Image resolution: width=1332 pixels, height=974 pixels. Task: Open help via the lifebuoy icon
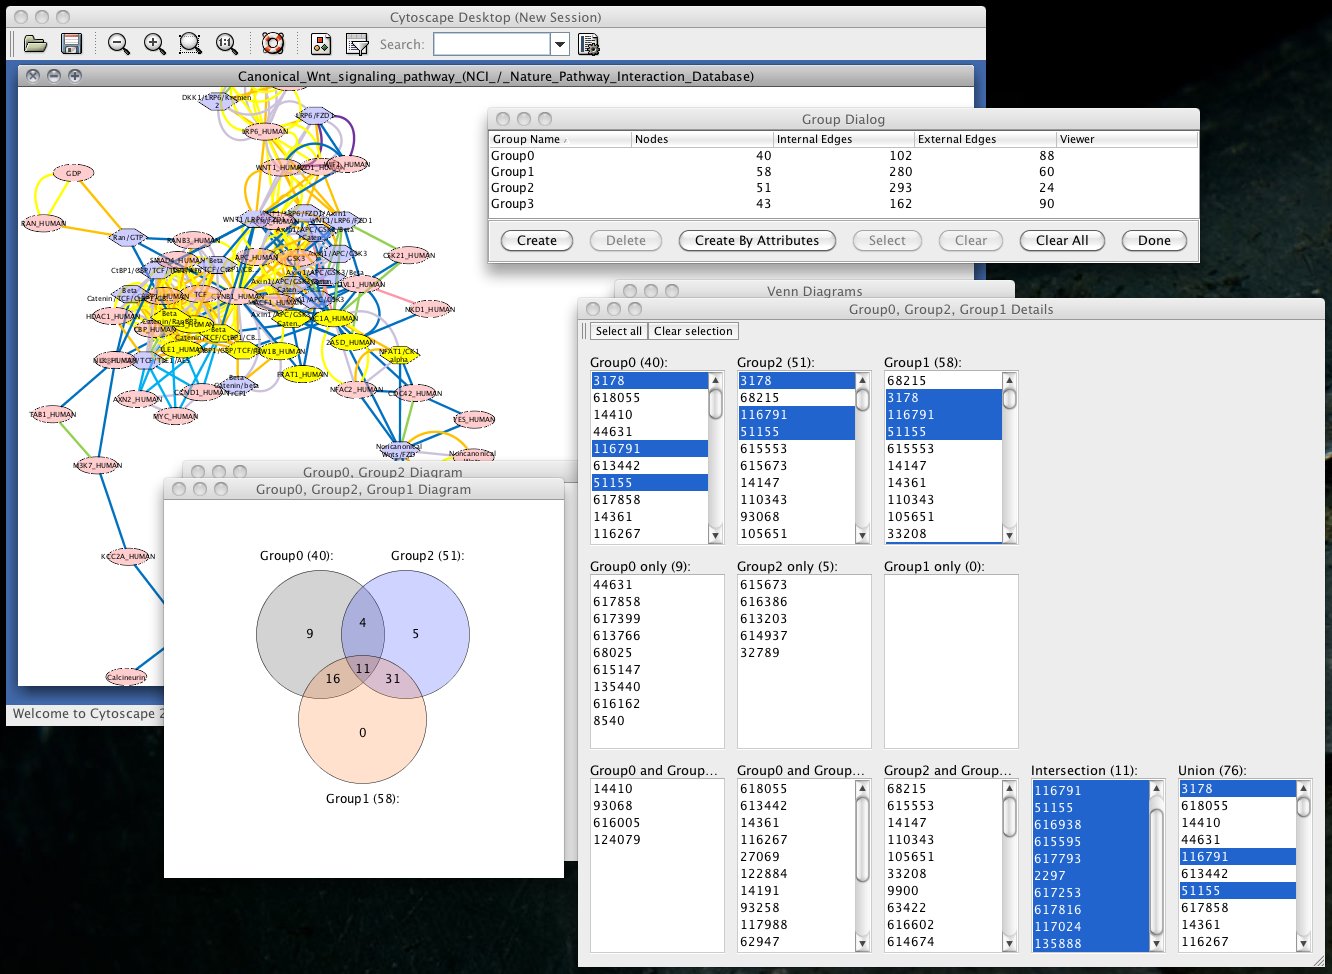pyautogui.click(x=273, y=44)
